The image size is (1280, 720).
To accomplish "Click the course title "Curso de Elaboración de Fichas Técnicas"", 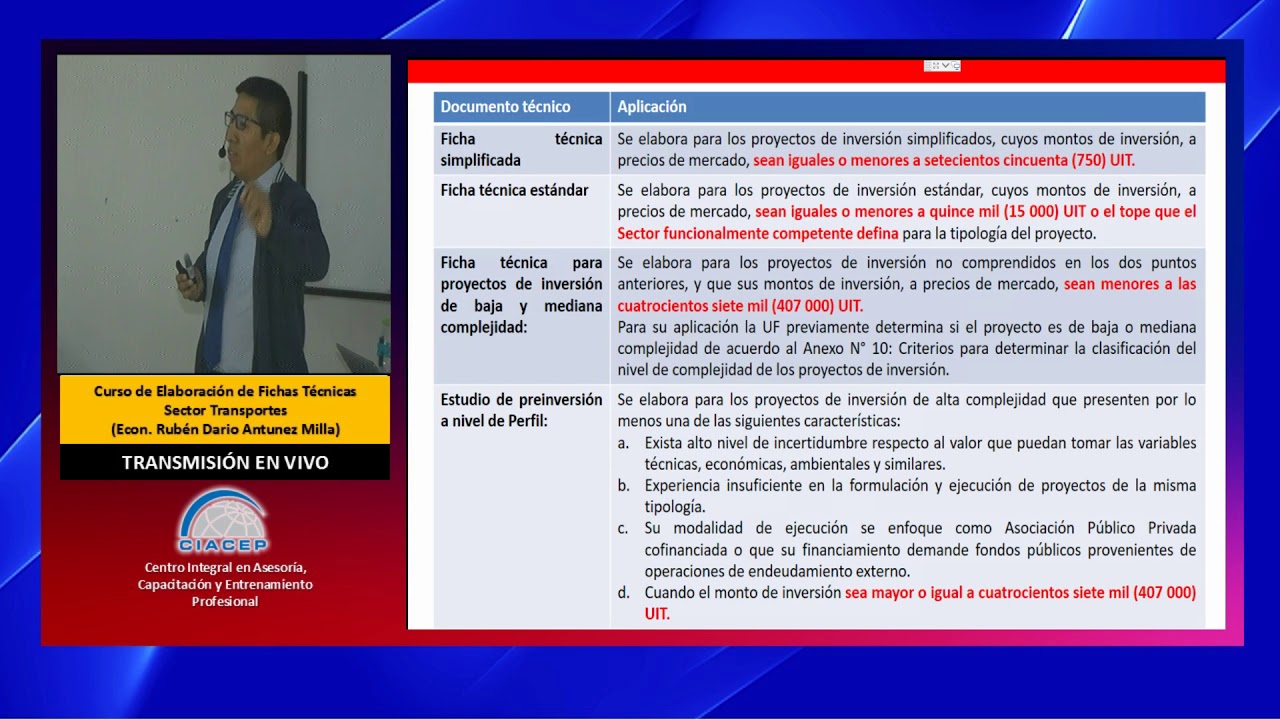I will (x=225, y=391).
